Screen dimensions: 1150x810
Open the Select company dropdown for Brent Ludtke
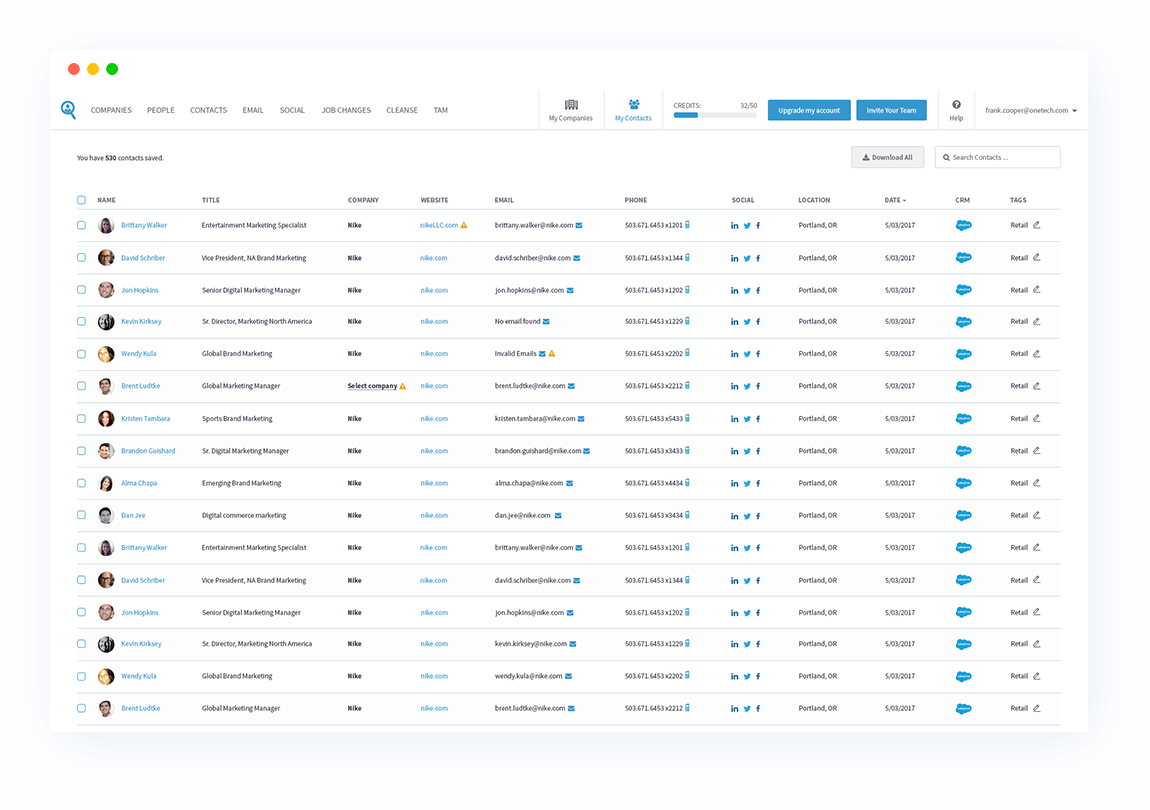(x=372, y=386)
